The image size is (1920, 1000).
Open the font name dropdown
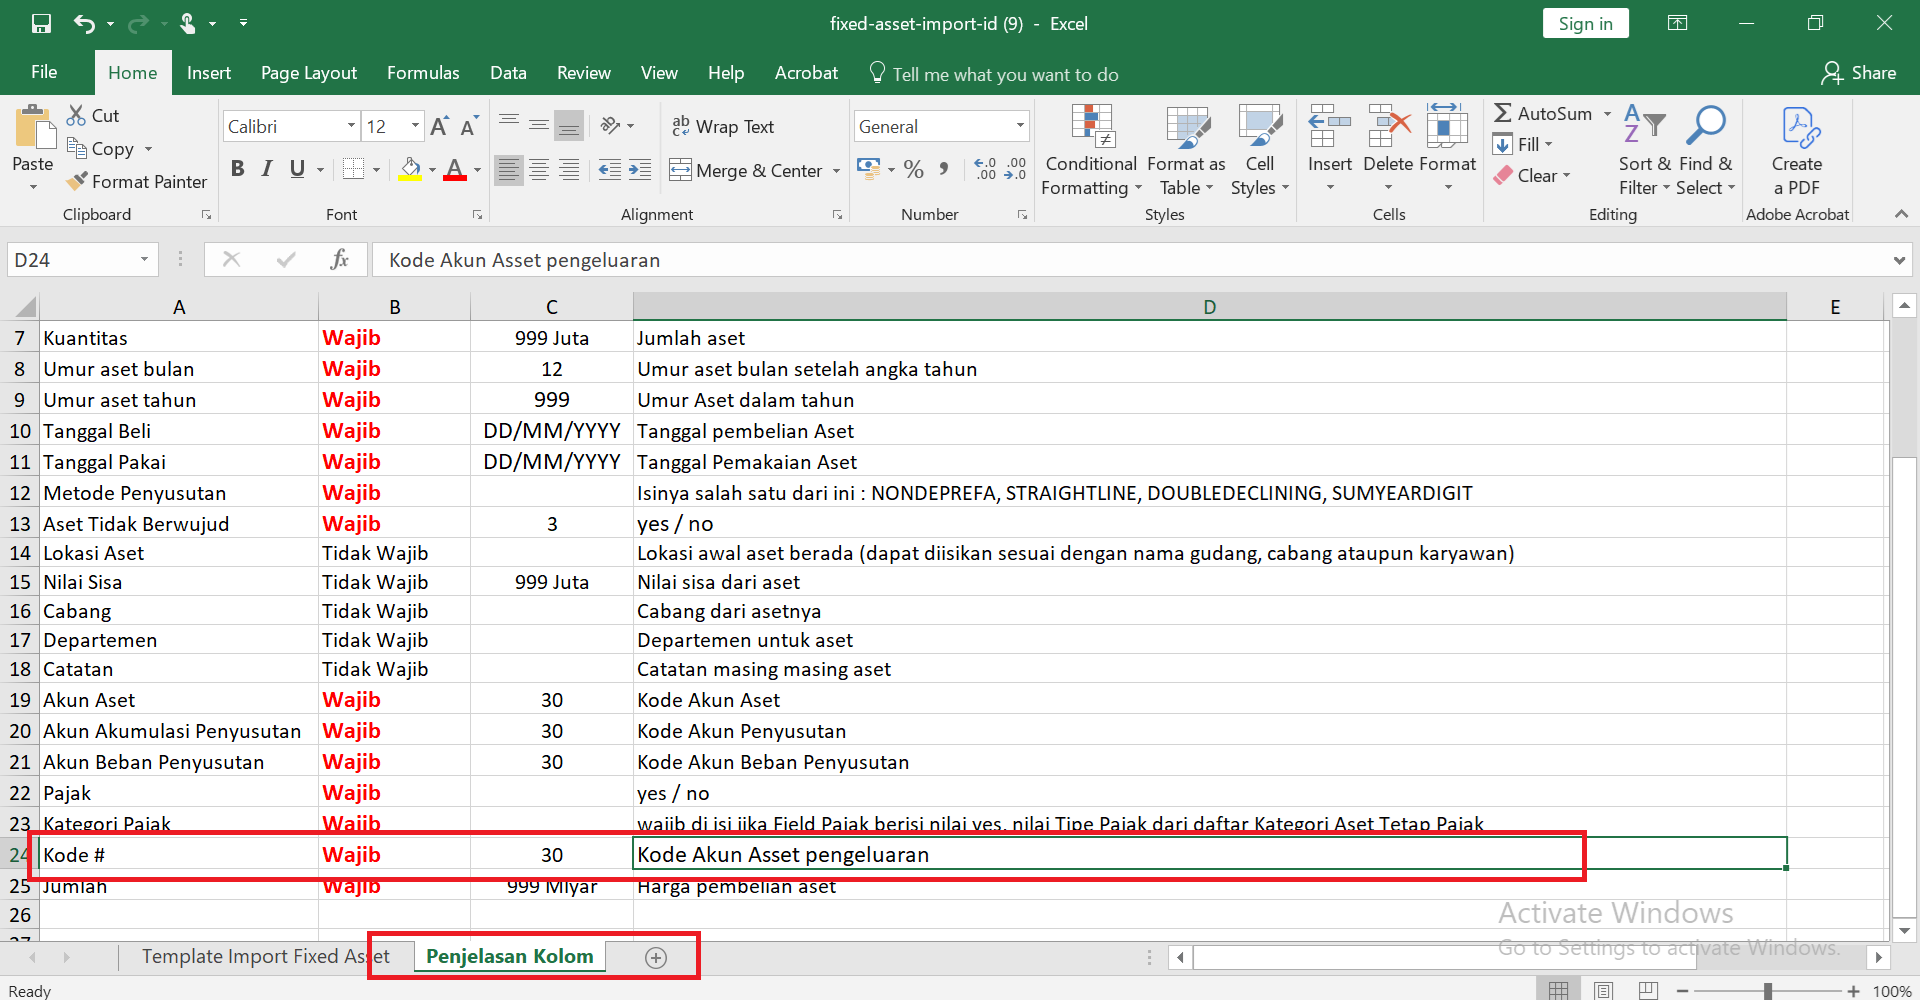click(x=351, y=126)
